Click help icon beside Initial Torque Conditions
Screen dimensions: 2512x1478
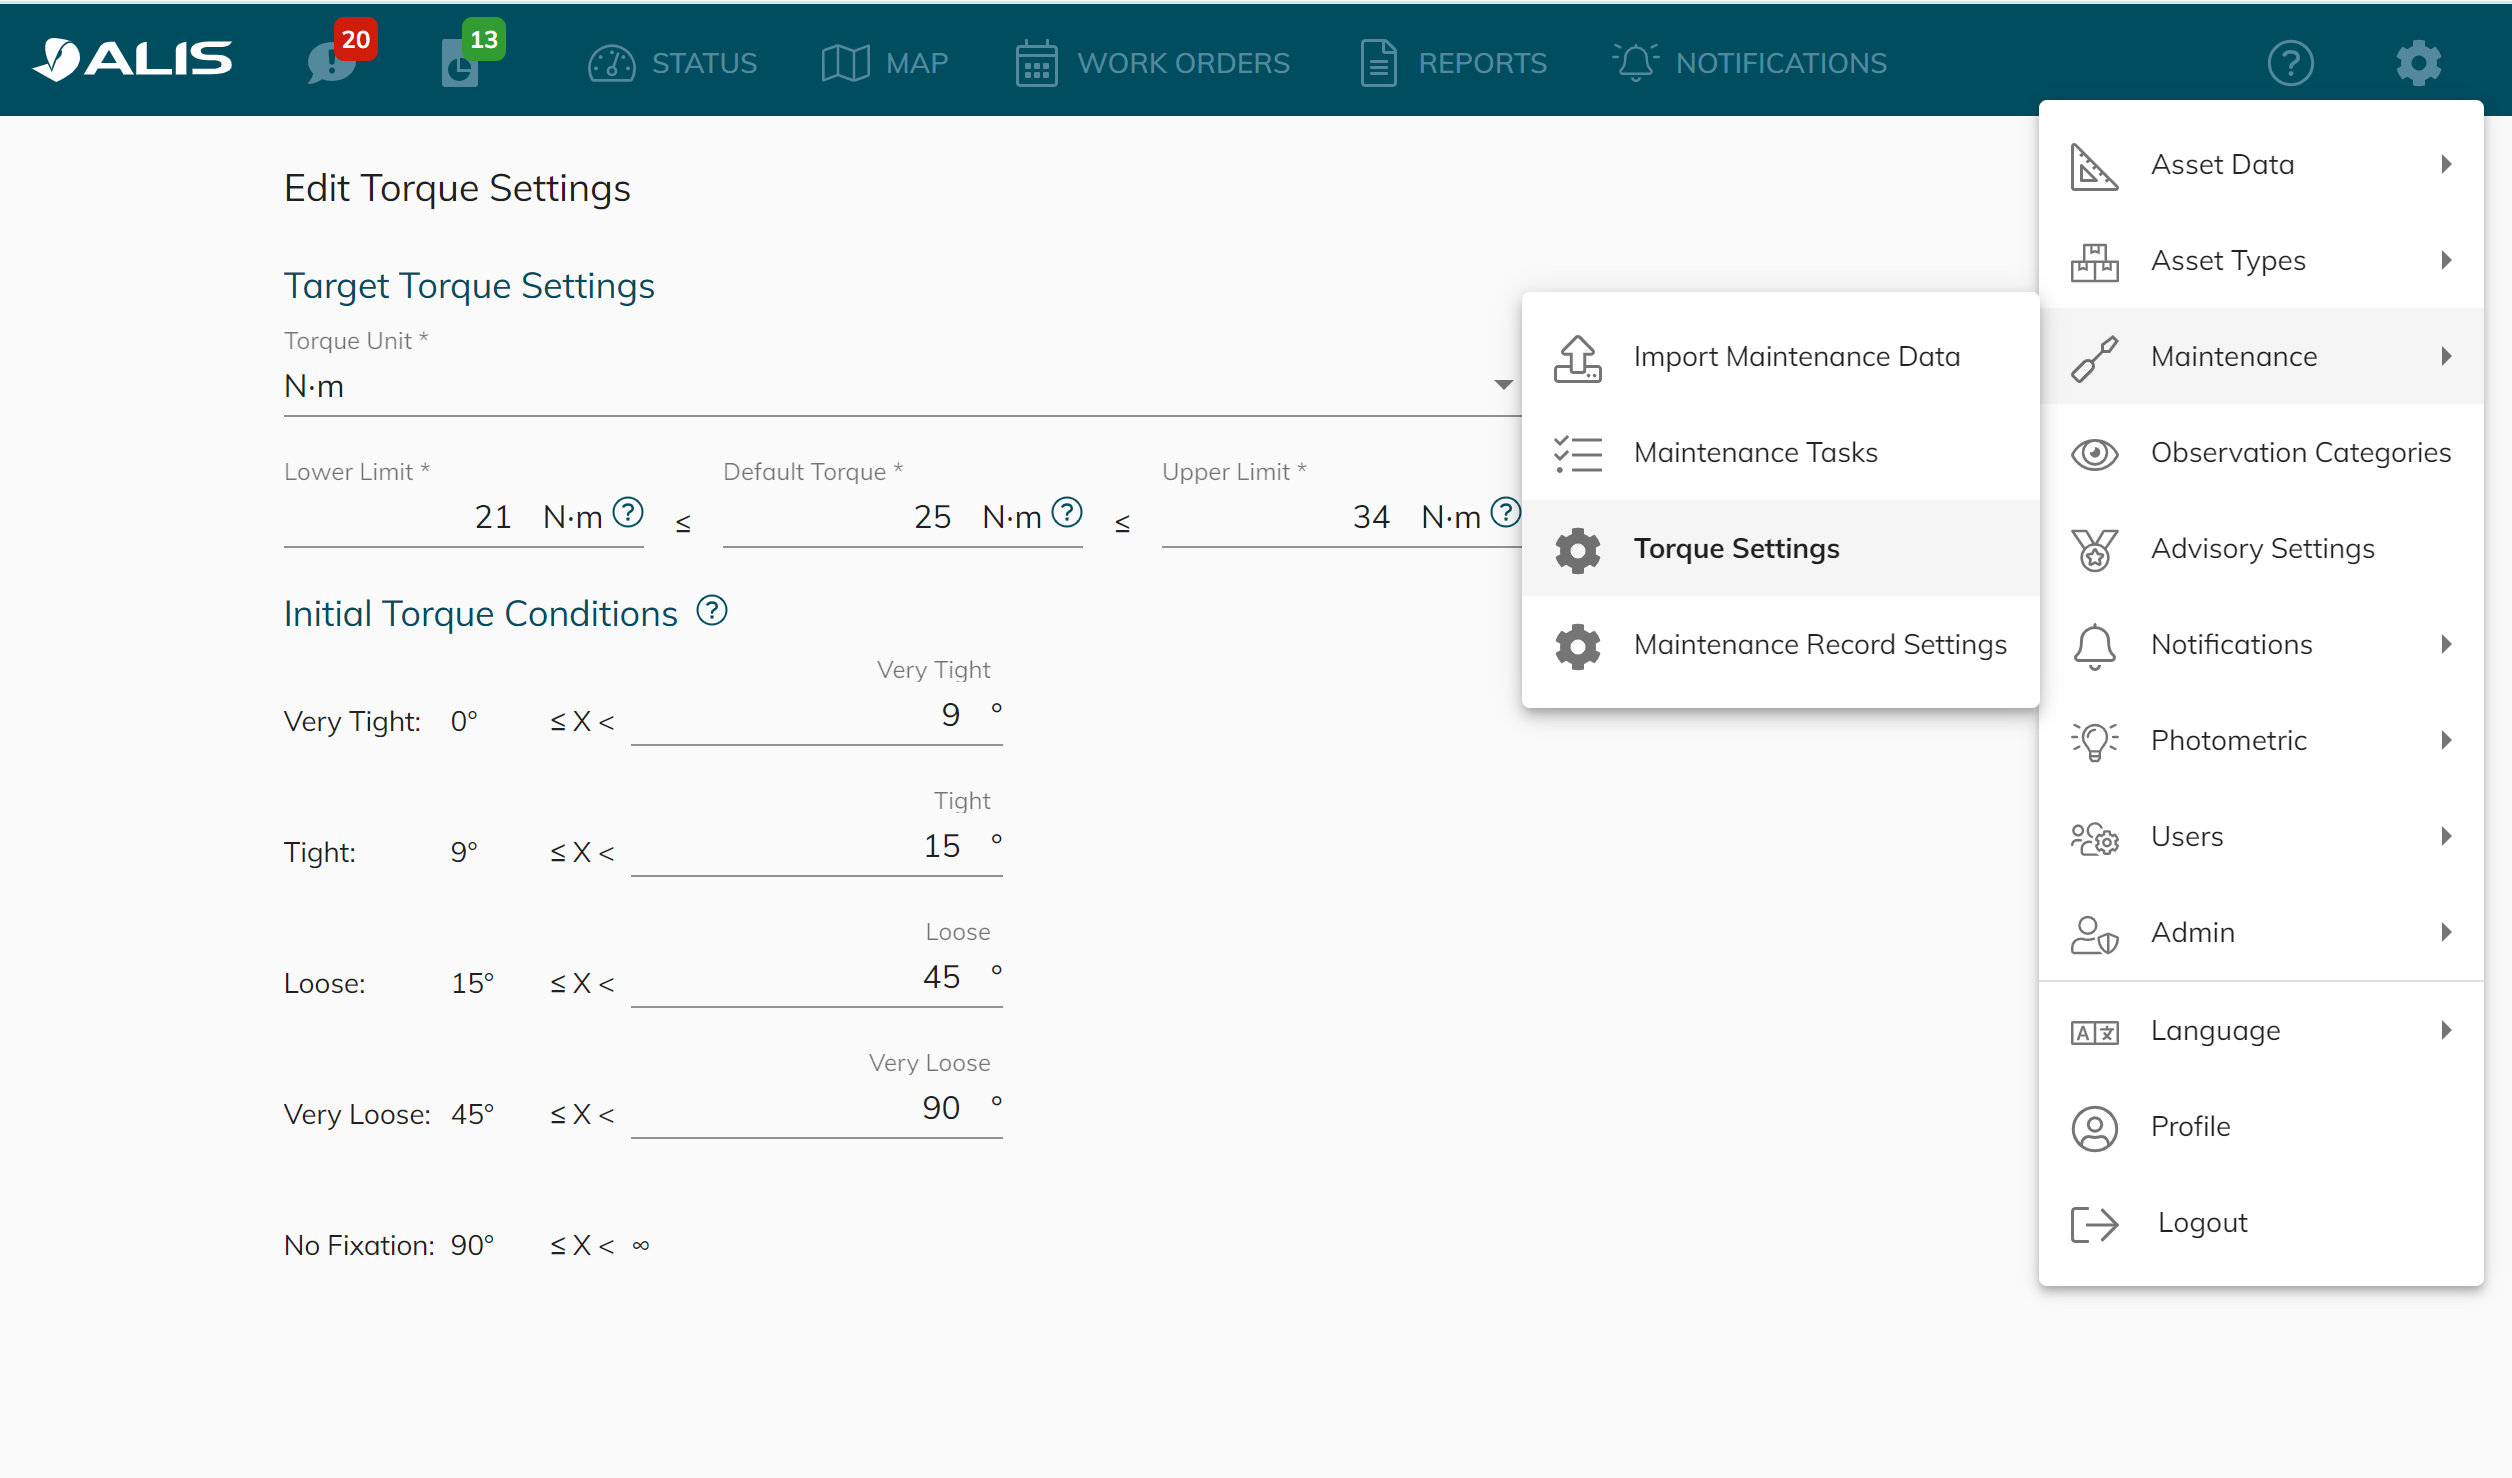712,610
